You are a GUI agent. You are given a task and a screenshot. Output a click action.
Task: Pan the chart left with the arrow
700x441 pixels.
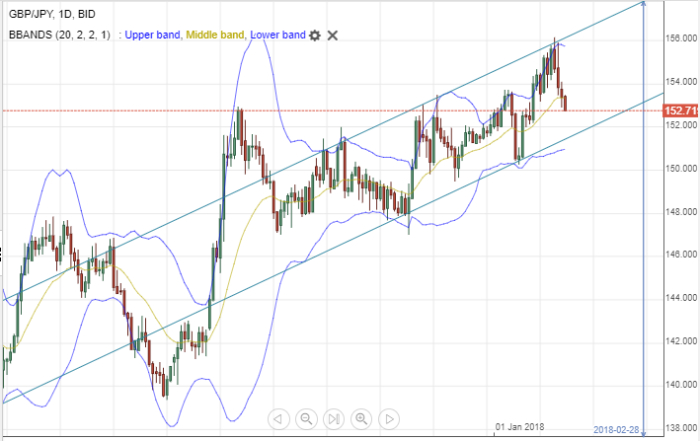(278, 419)
